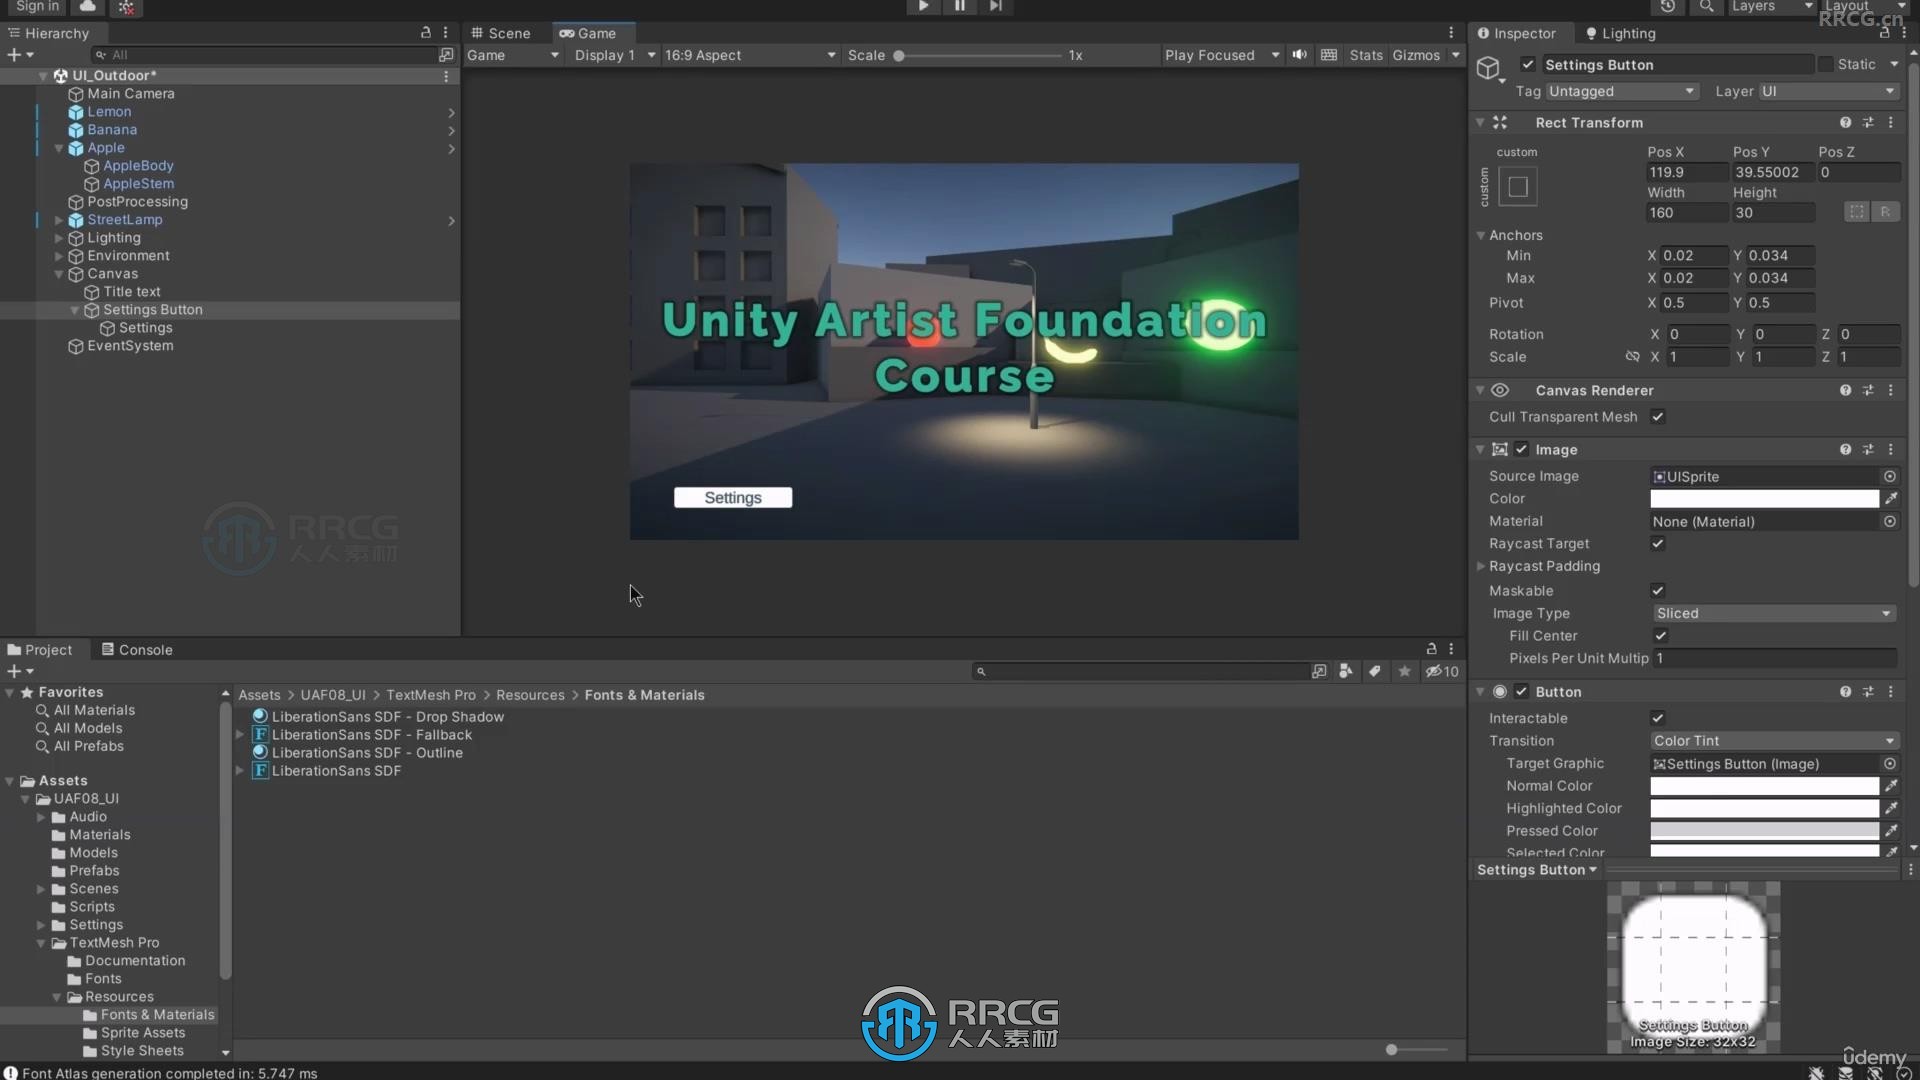Toggle the Static checkbox
This screenshot has width=1920, height=1080.
coord(1825,64)
